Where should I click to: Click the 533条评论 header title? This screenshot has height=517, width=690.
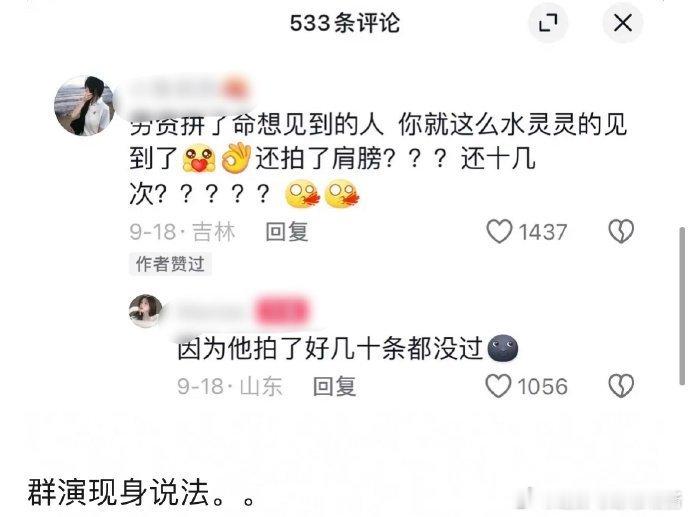(x=345, y=23)
